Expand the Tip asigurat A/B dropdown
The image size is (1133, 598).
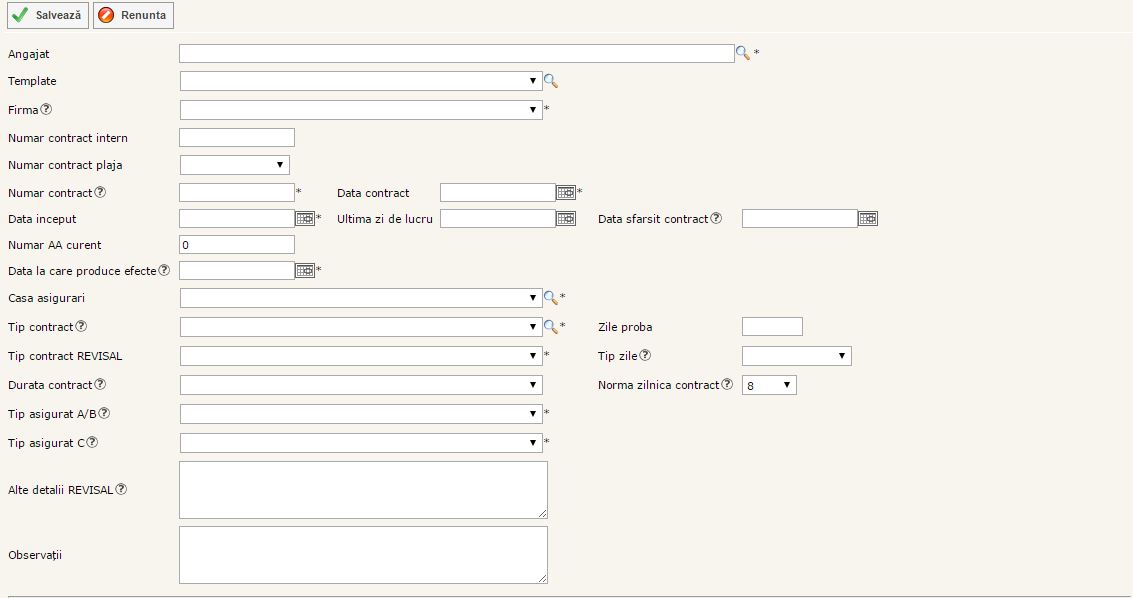(x=361, y=414)
